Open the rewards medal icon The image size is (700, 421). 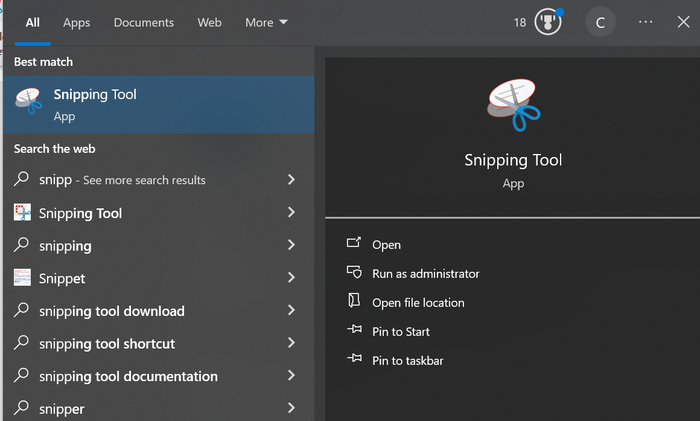click(547, 22)
